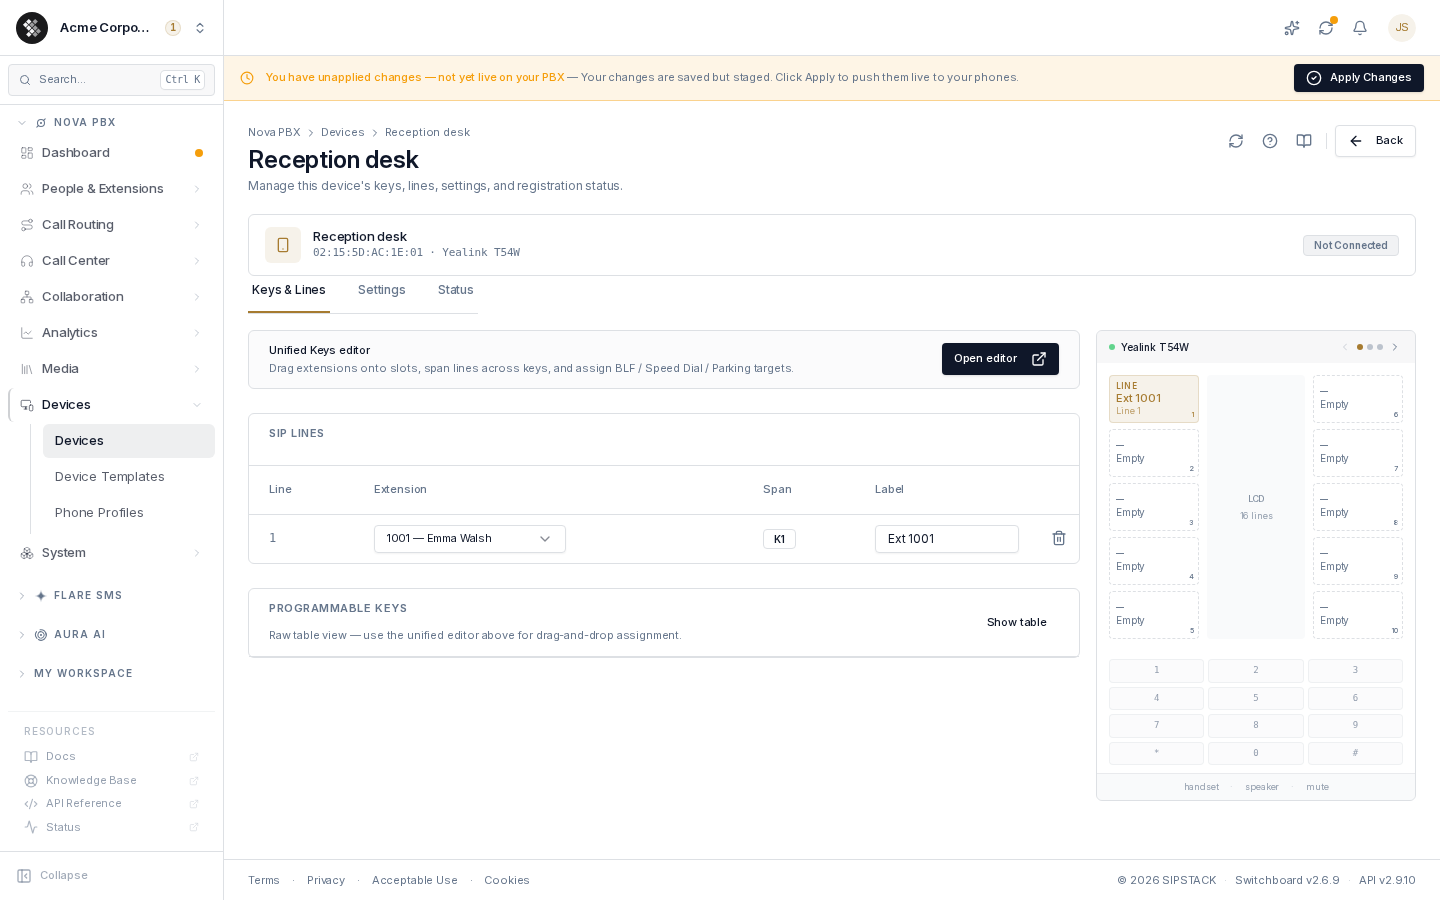Expand People & Extensions section

111,189
